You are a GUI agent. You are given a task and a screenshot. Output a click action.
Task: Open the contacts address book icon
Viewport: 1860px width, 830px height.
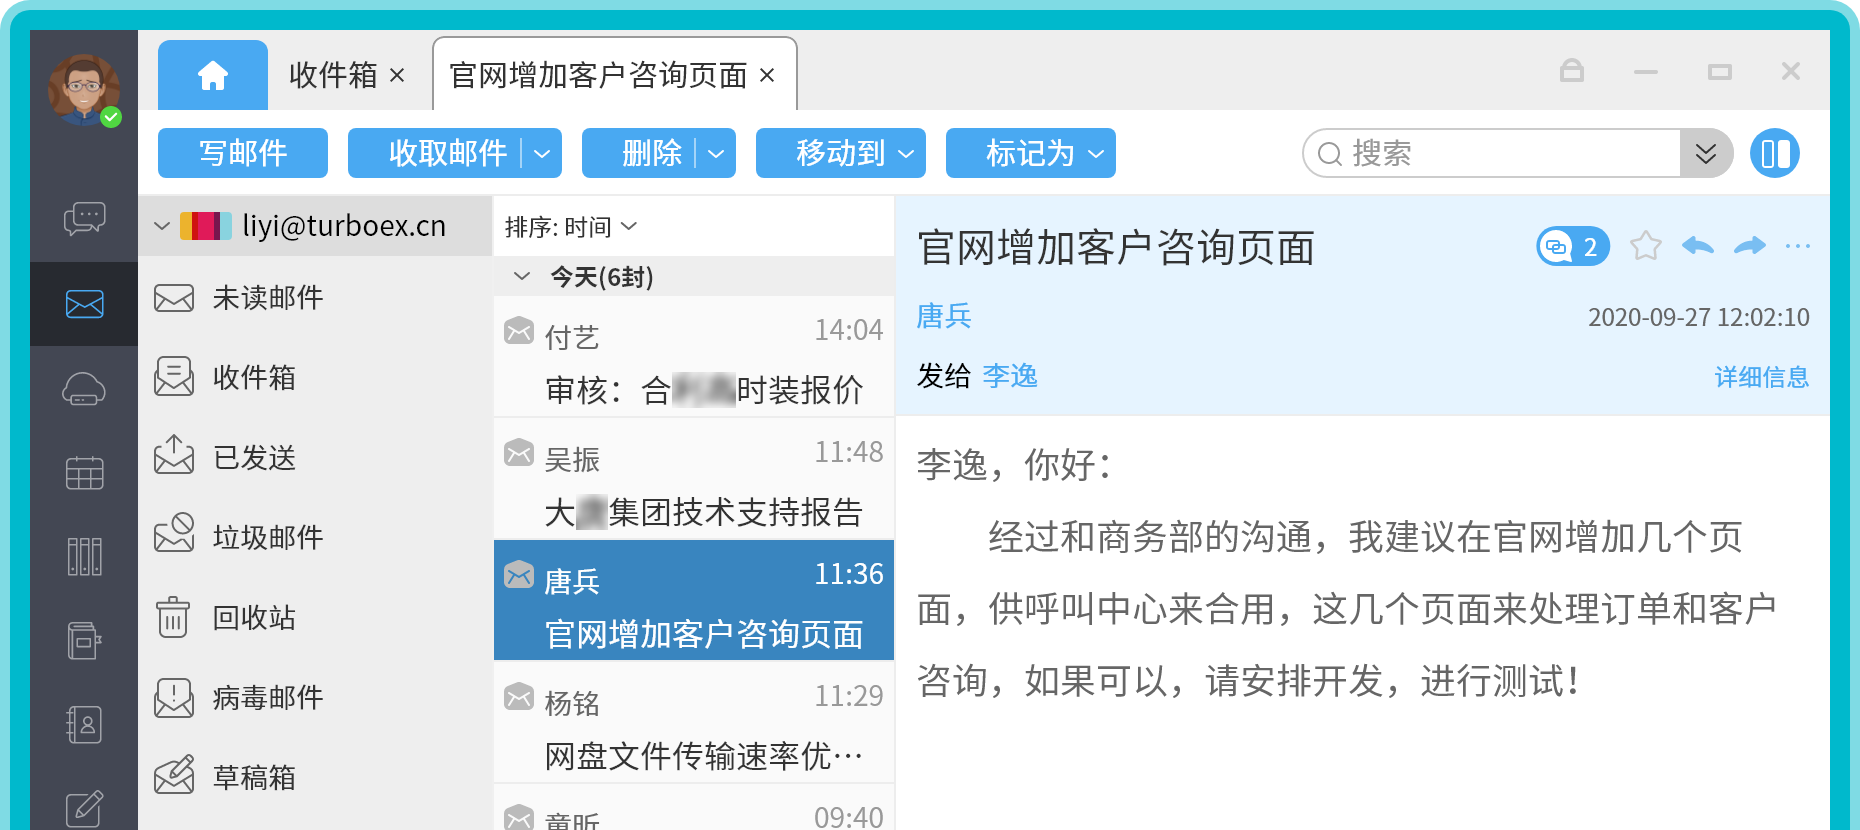click(x=84, y=724)
